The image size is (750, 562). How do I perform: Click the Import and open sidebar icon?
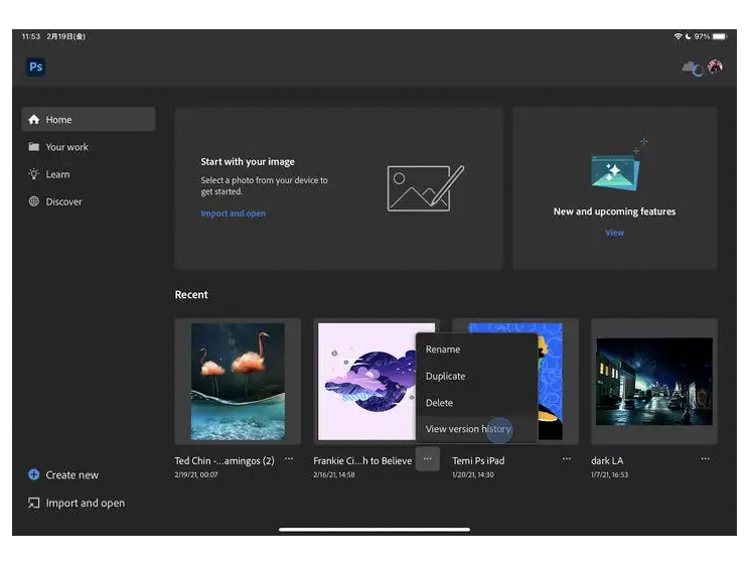point(34,503)
